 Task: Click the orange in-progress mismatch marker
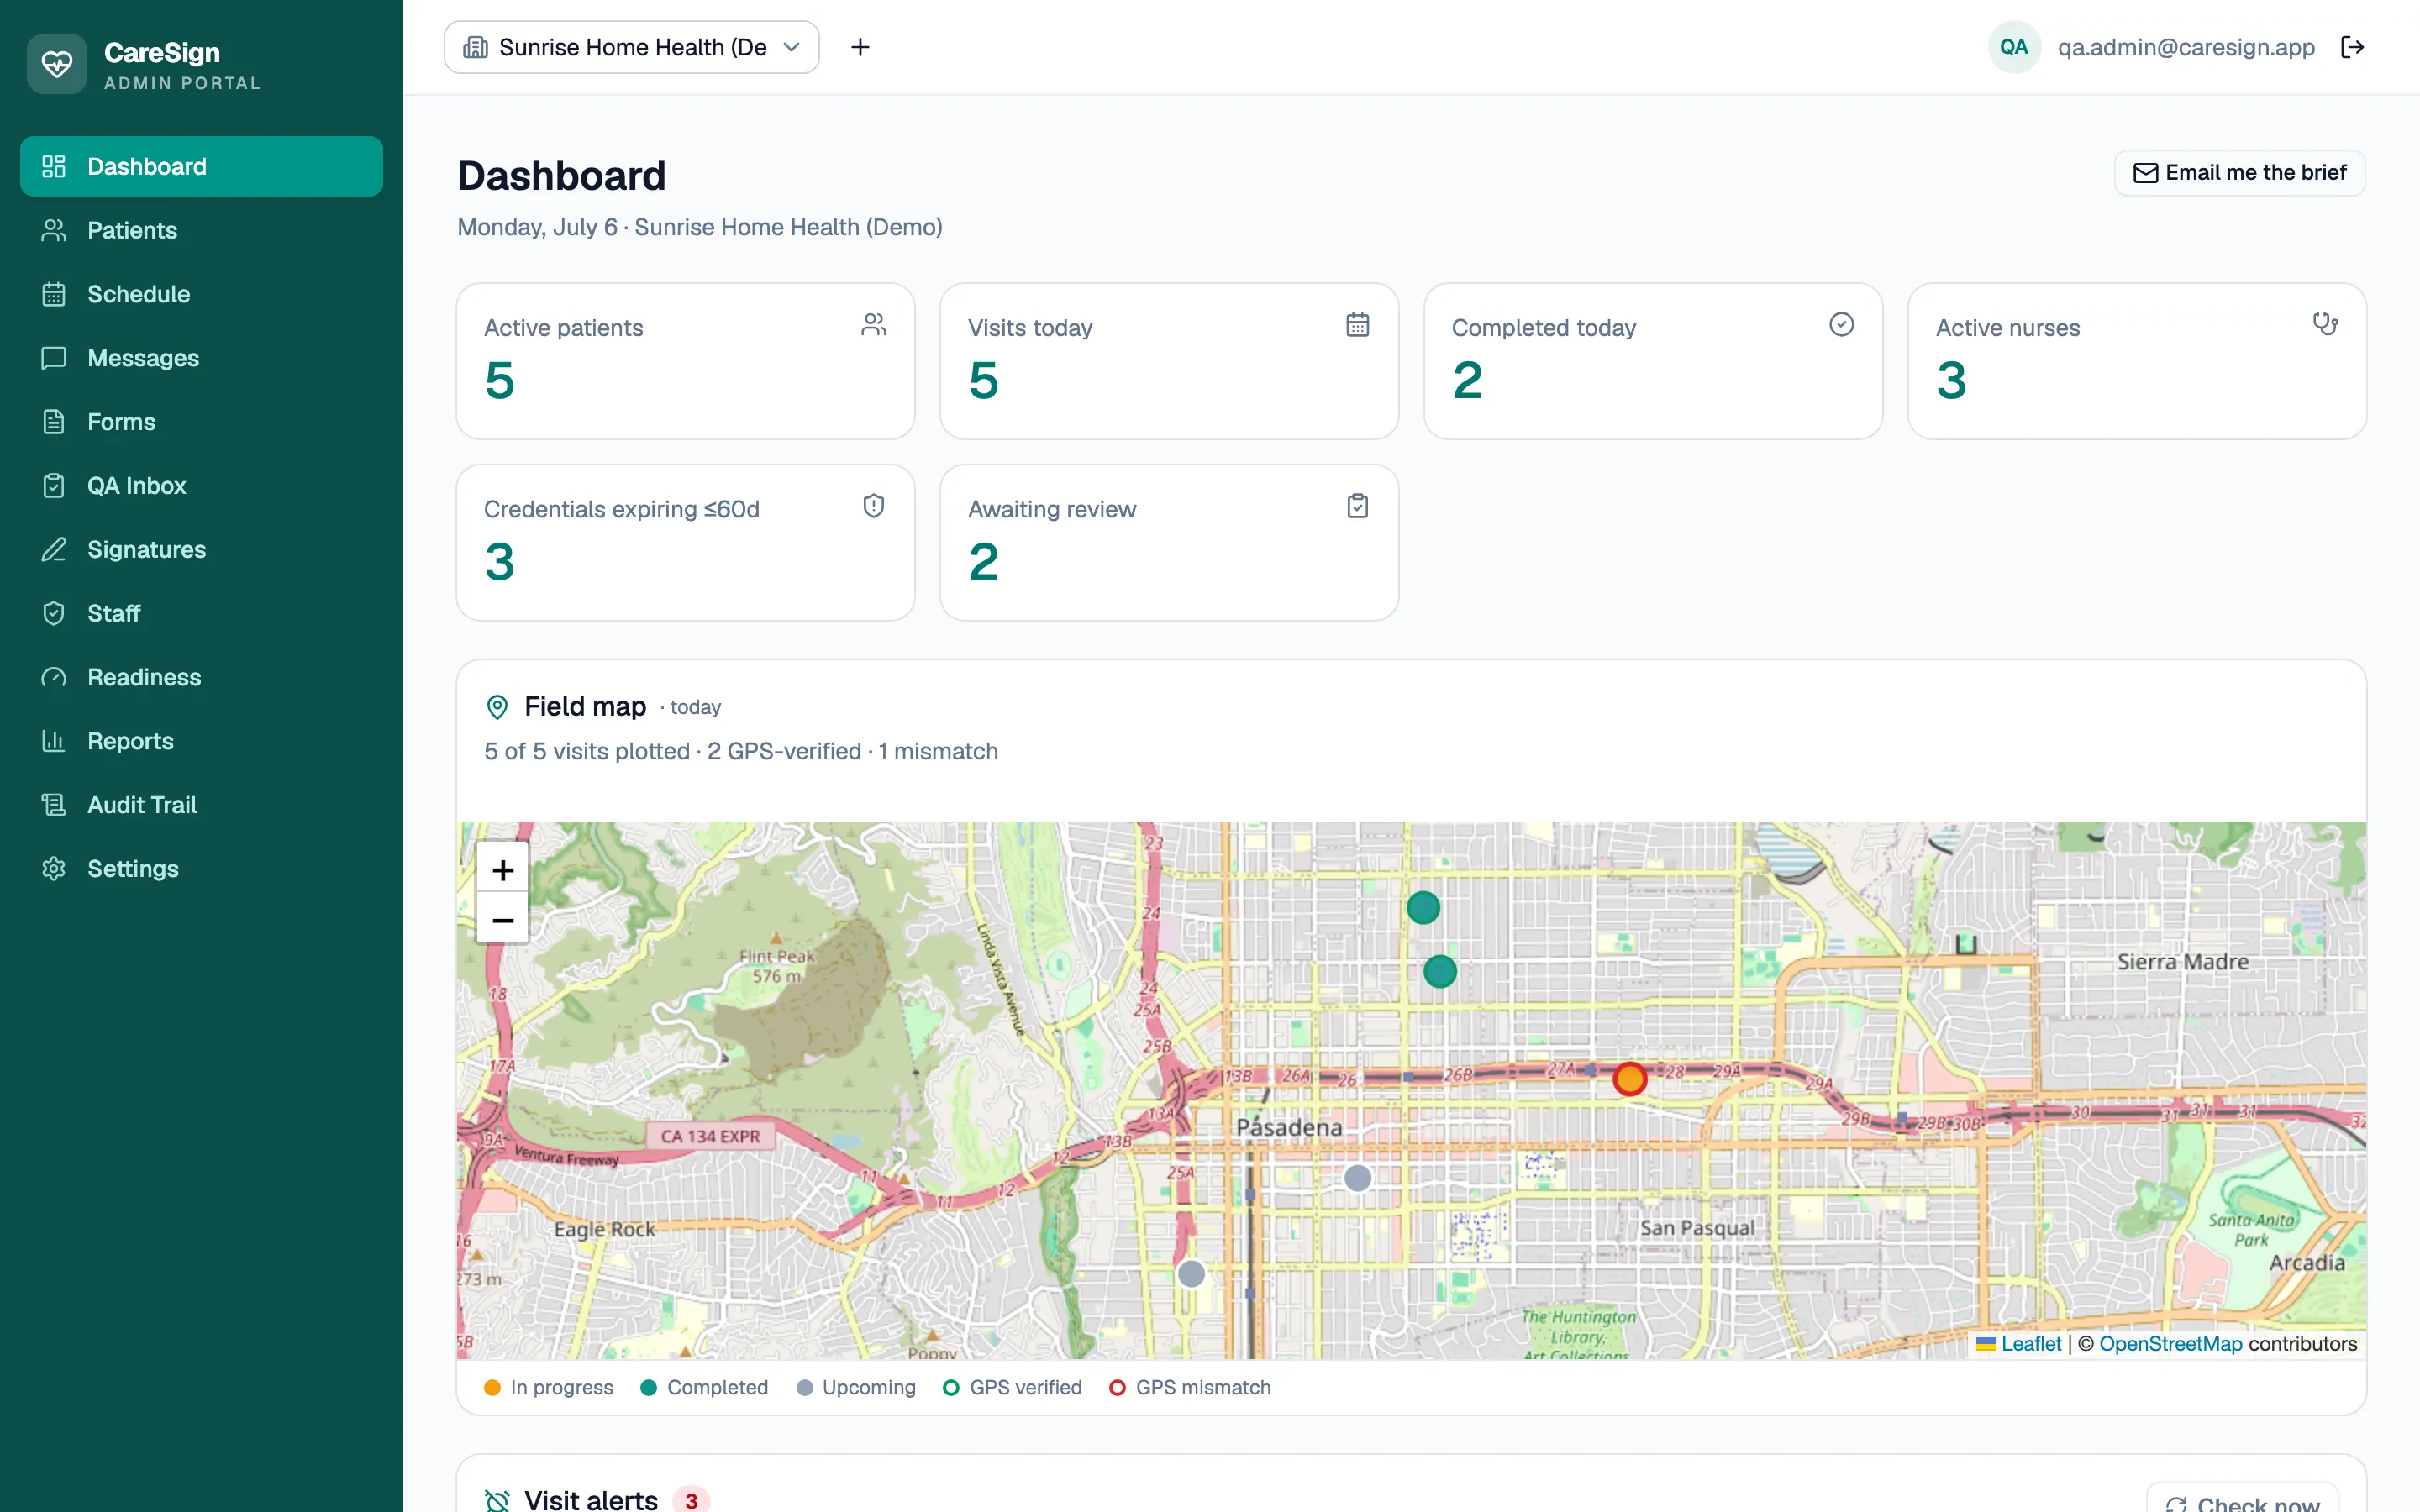tap(1630, 1079)
